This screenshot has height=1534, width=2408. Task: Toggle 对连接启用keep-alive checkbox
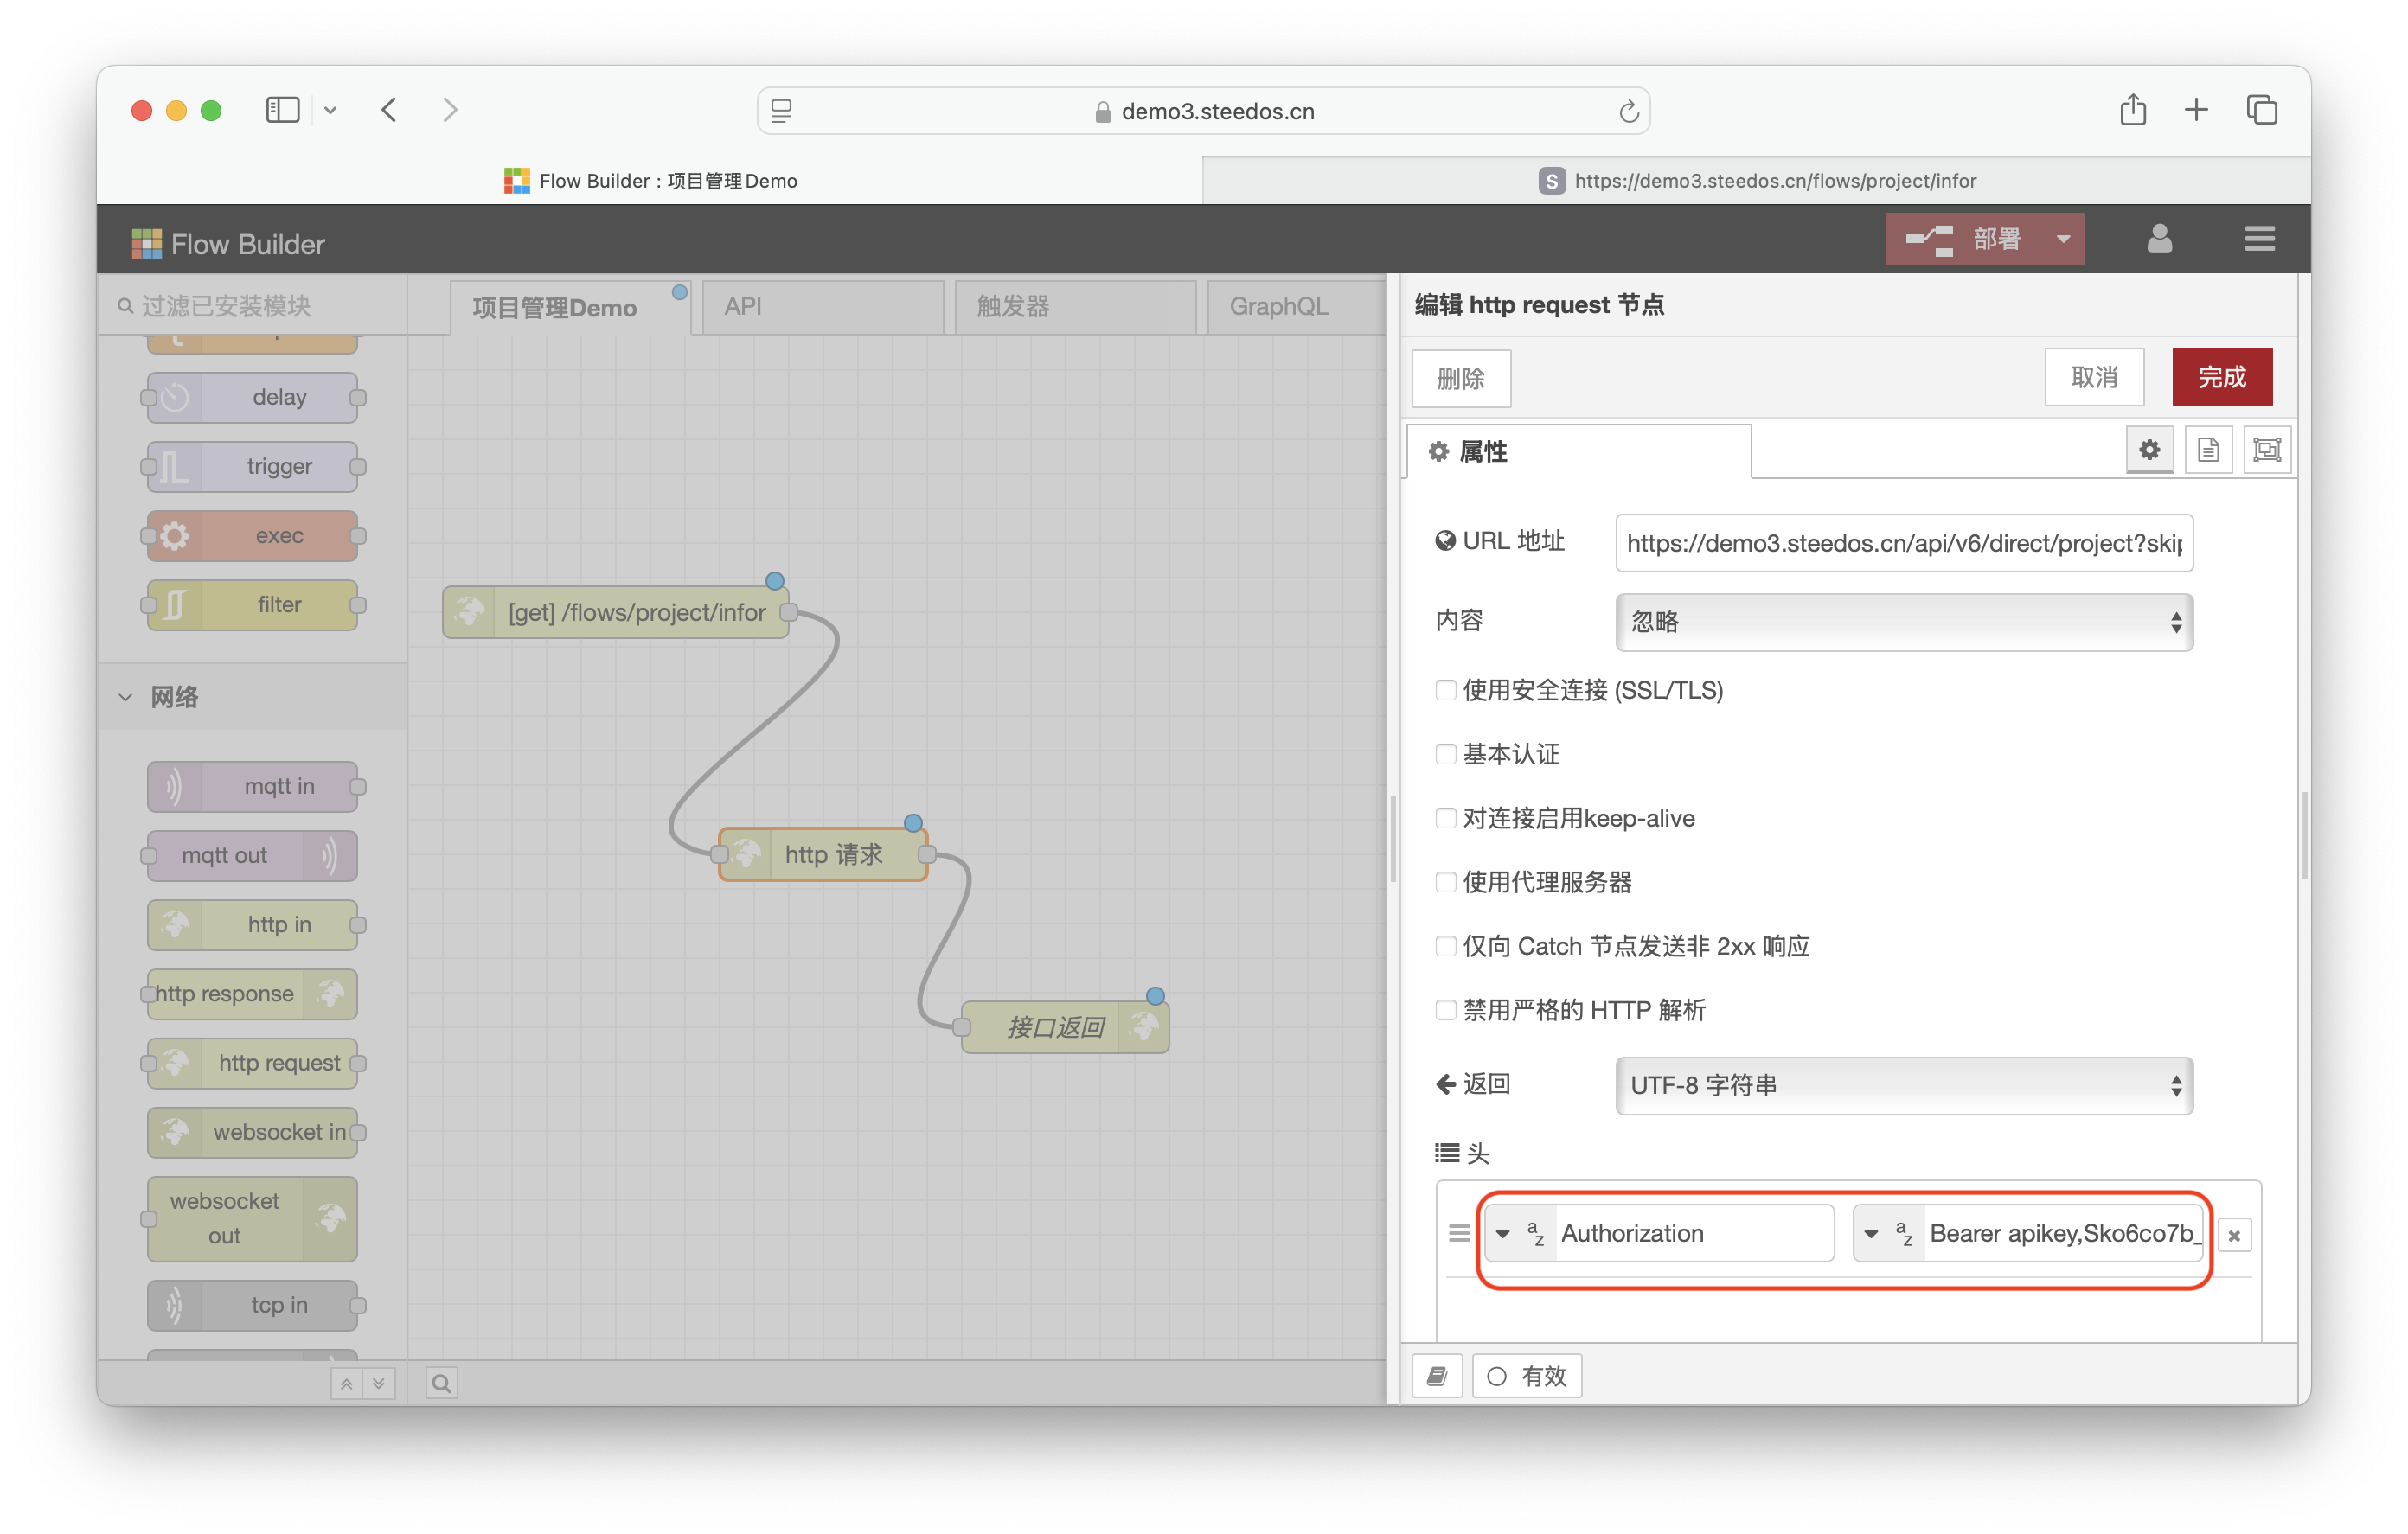point(1445,817)
